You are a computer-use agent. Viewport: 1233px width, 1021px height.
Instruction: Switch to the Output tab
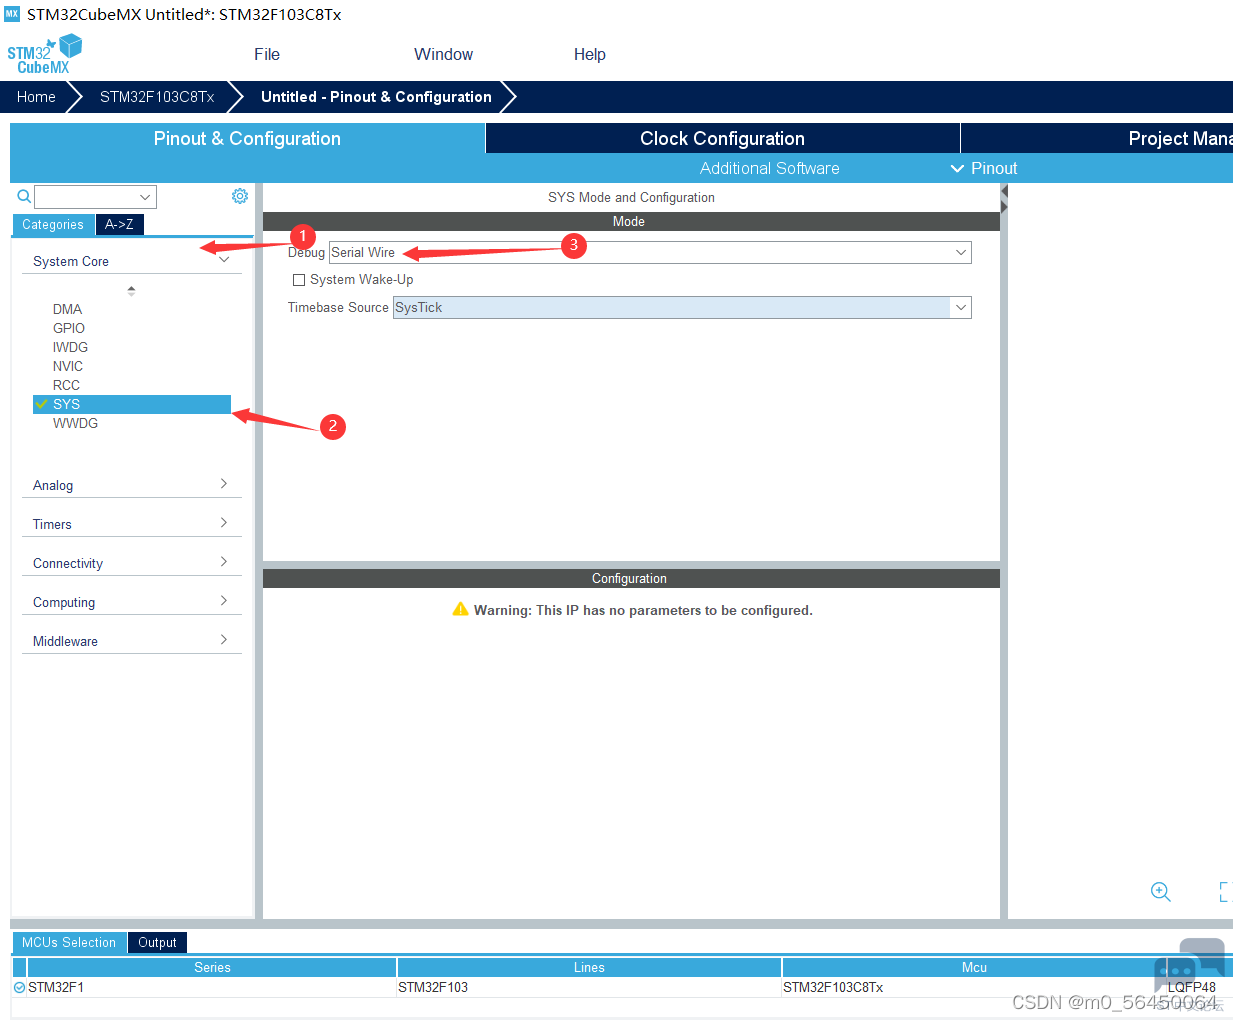[157, 942]
